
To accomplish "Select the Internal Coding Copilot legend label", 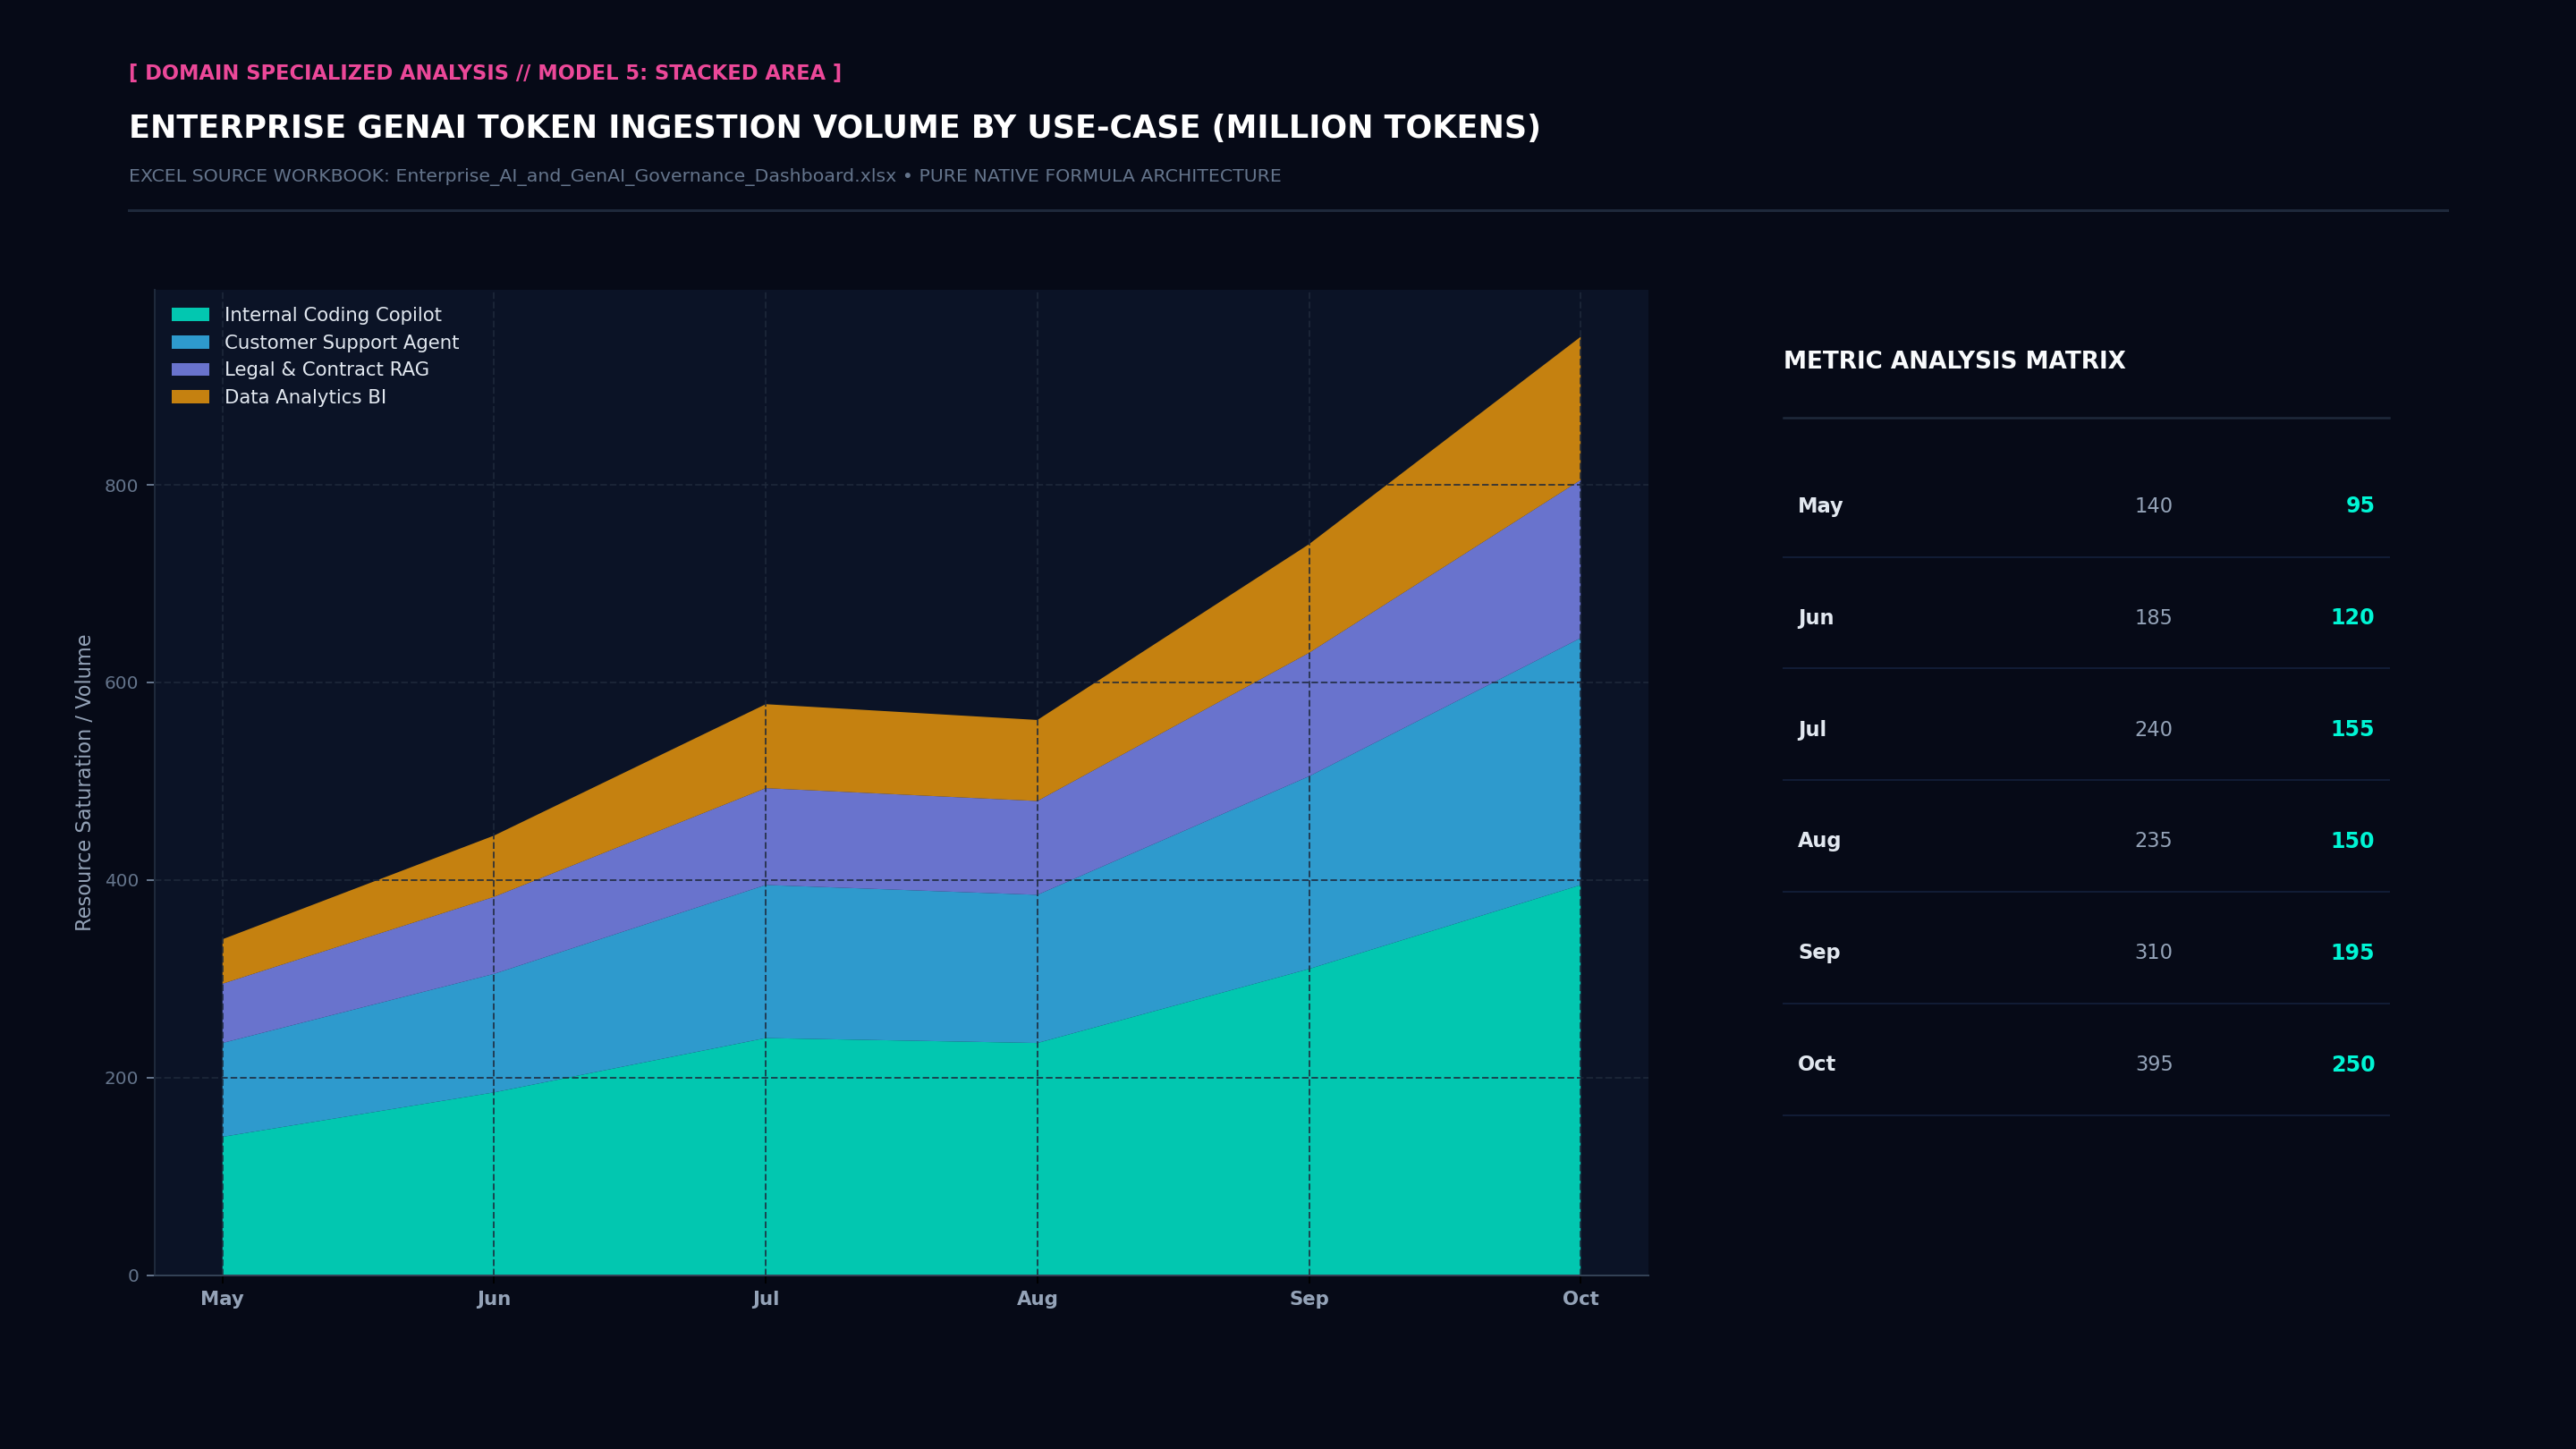I will (x=332, y=315).
